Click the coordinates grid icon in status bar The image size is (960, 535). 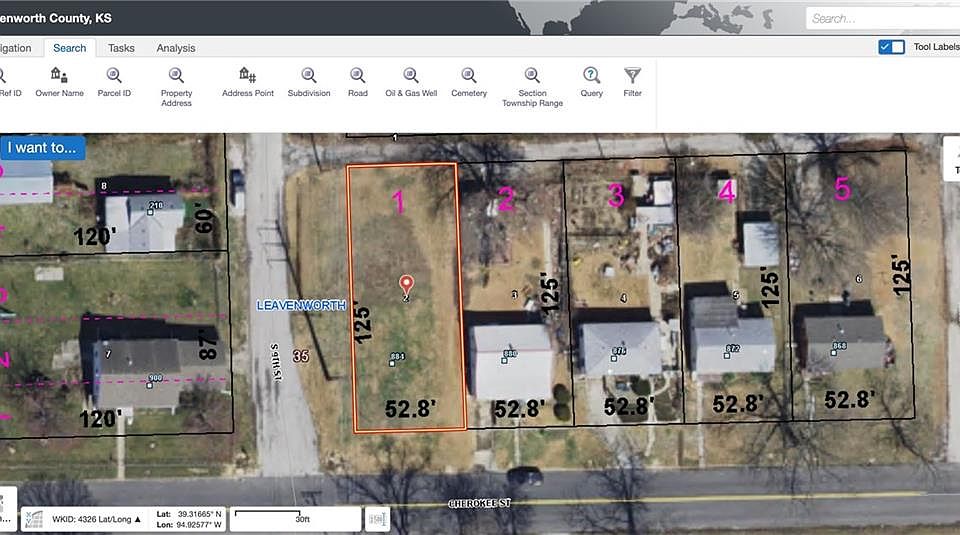[x=34, y=520]
